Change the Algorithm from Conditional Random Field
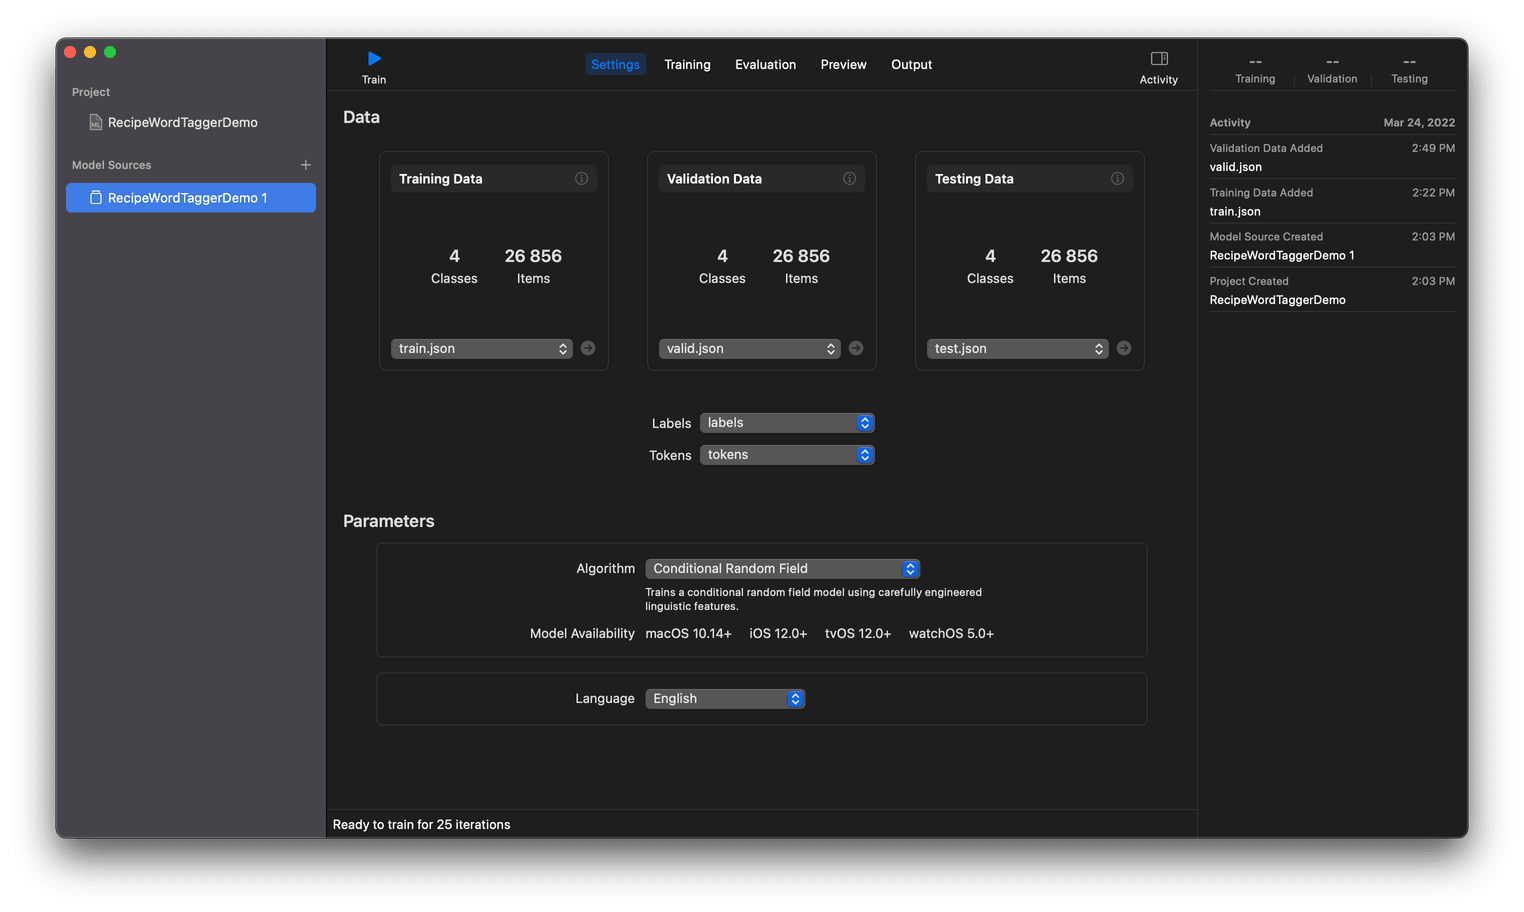 point(782,569)
